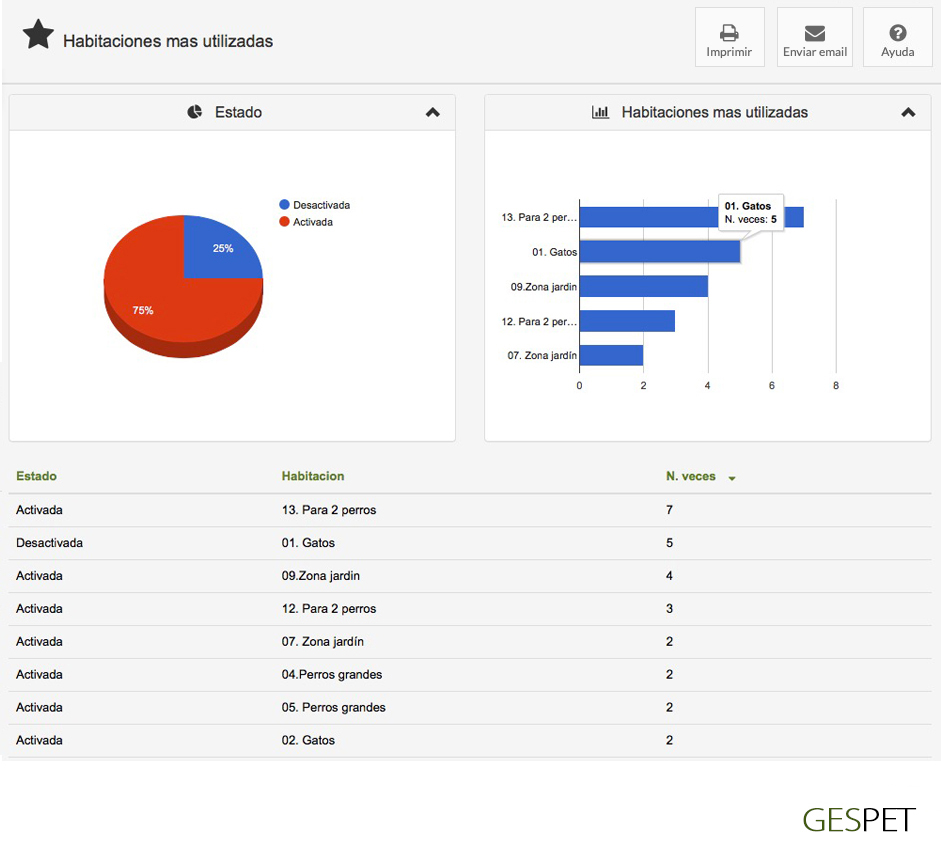Sort table by Estado column header

(36, 476)
